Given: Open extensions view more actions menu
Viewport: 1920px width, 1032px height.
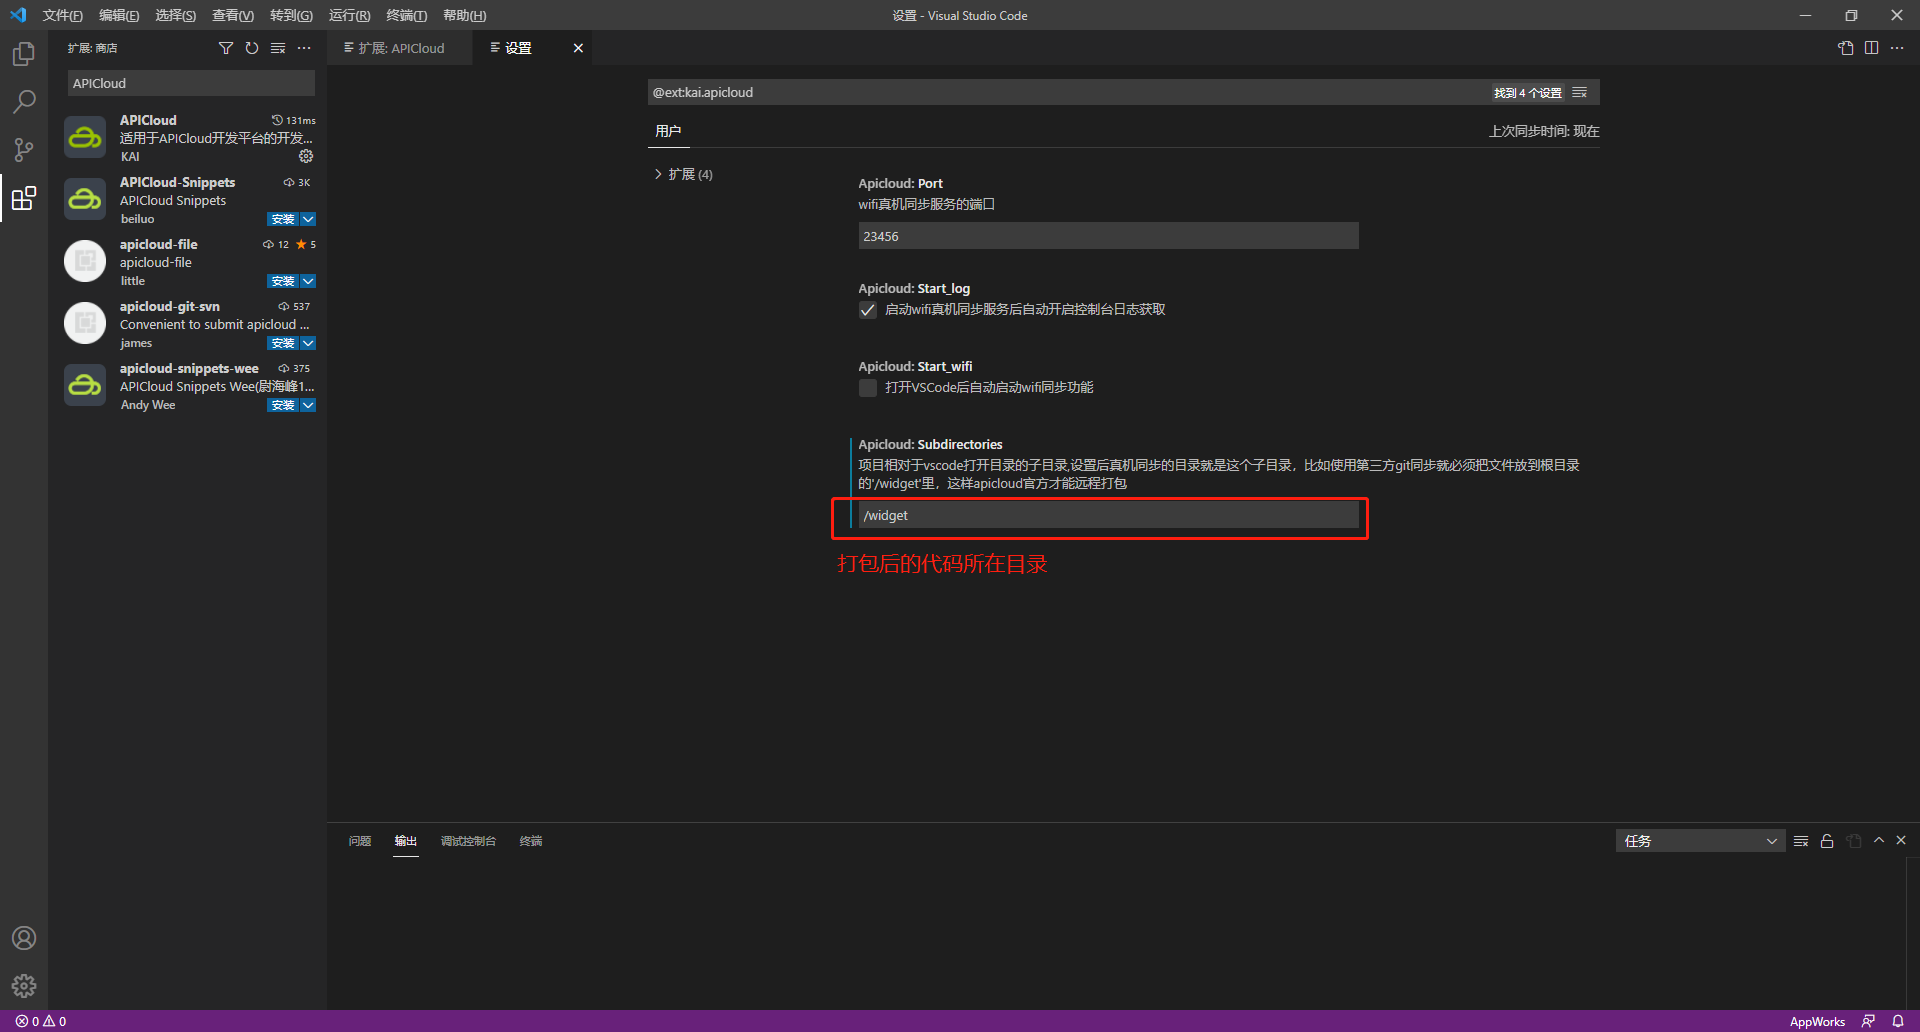Looking at the screenshot, I should [x=304, y=48].
